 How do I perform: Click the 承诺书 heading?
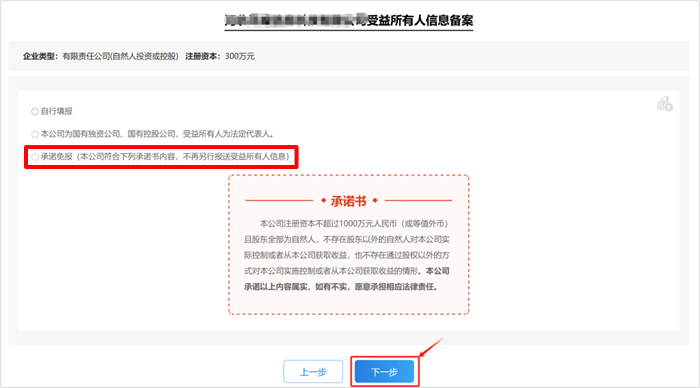point(349,201)
